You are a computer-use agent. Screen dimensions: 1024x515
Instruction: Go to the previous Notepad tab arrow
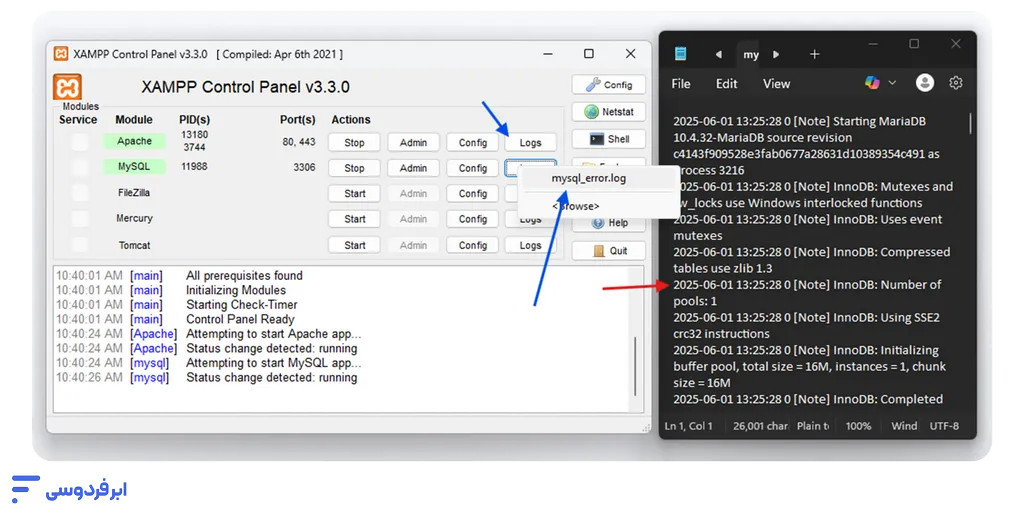[718, 54]
